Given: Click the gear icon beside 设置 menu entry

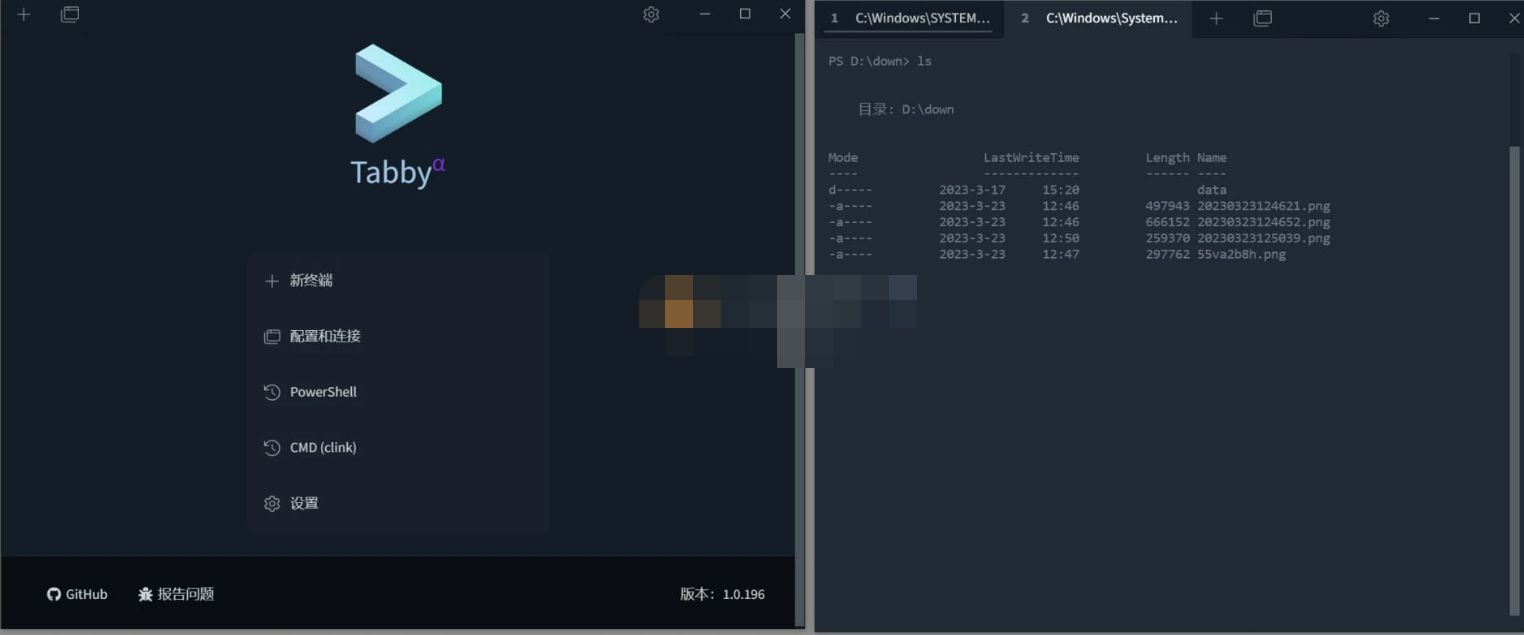Looking at the screenshot, I should [272, 503].
